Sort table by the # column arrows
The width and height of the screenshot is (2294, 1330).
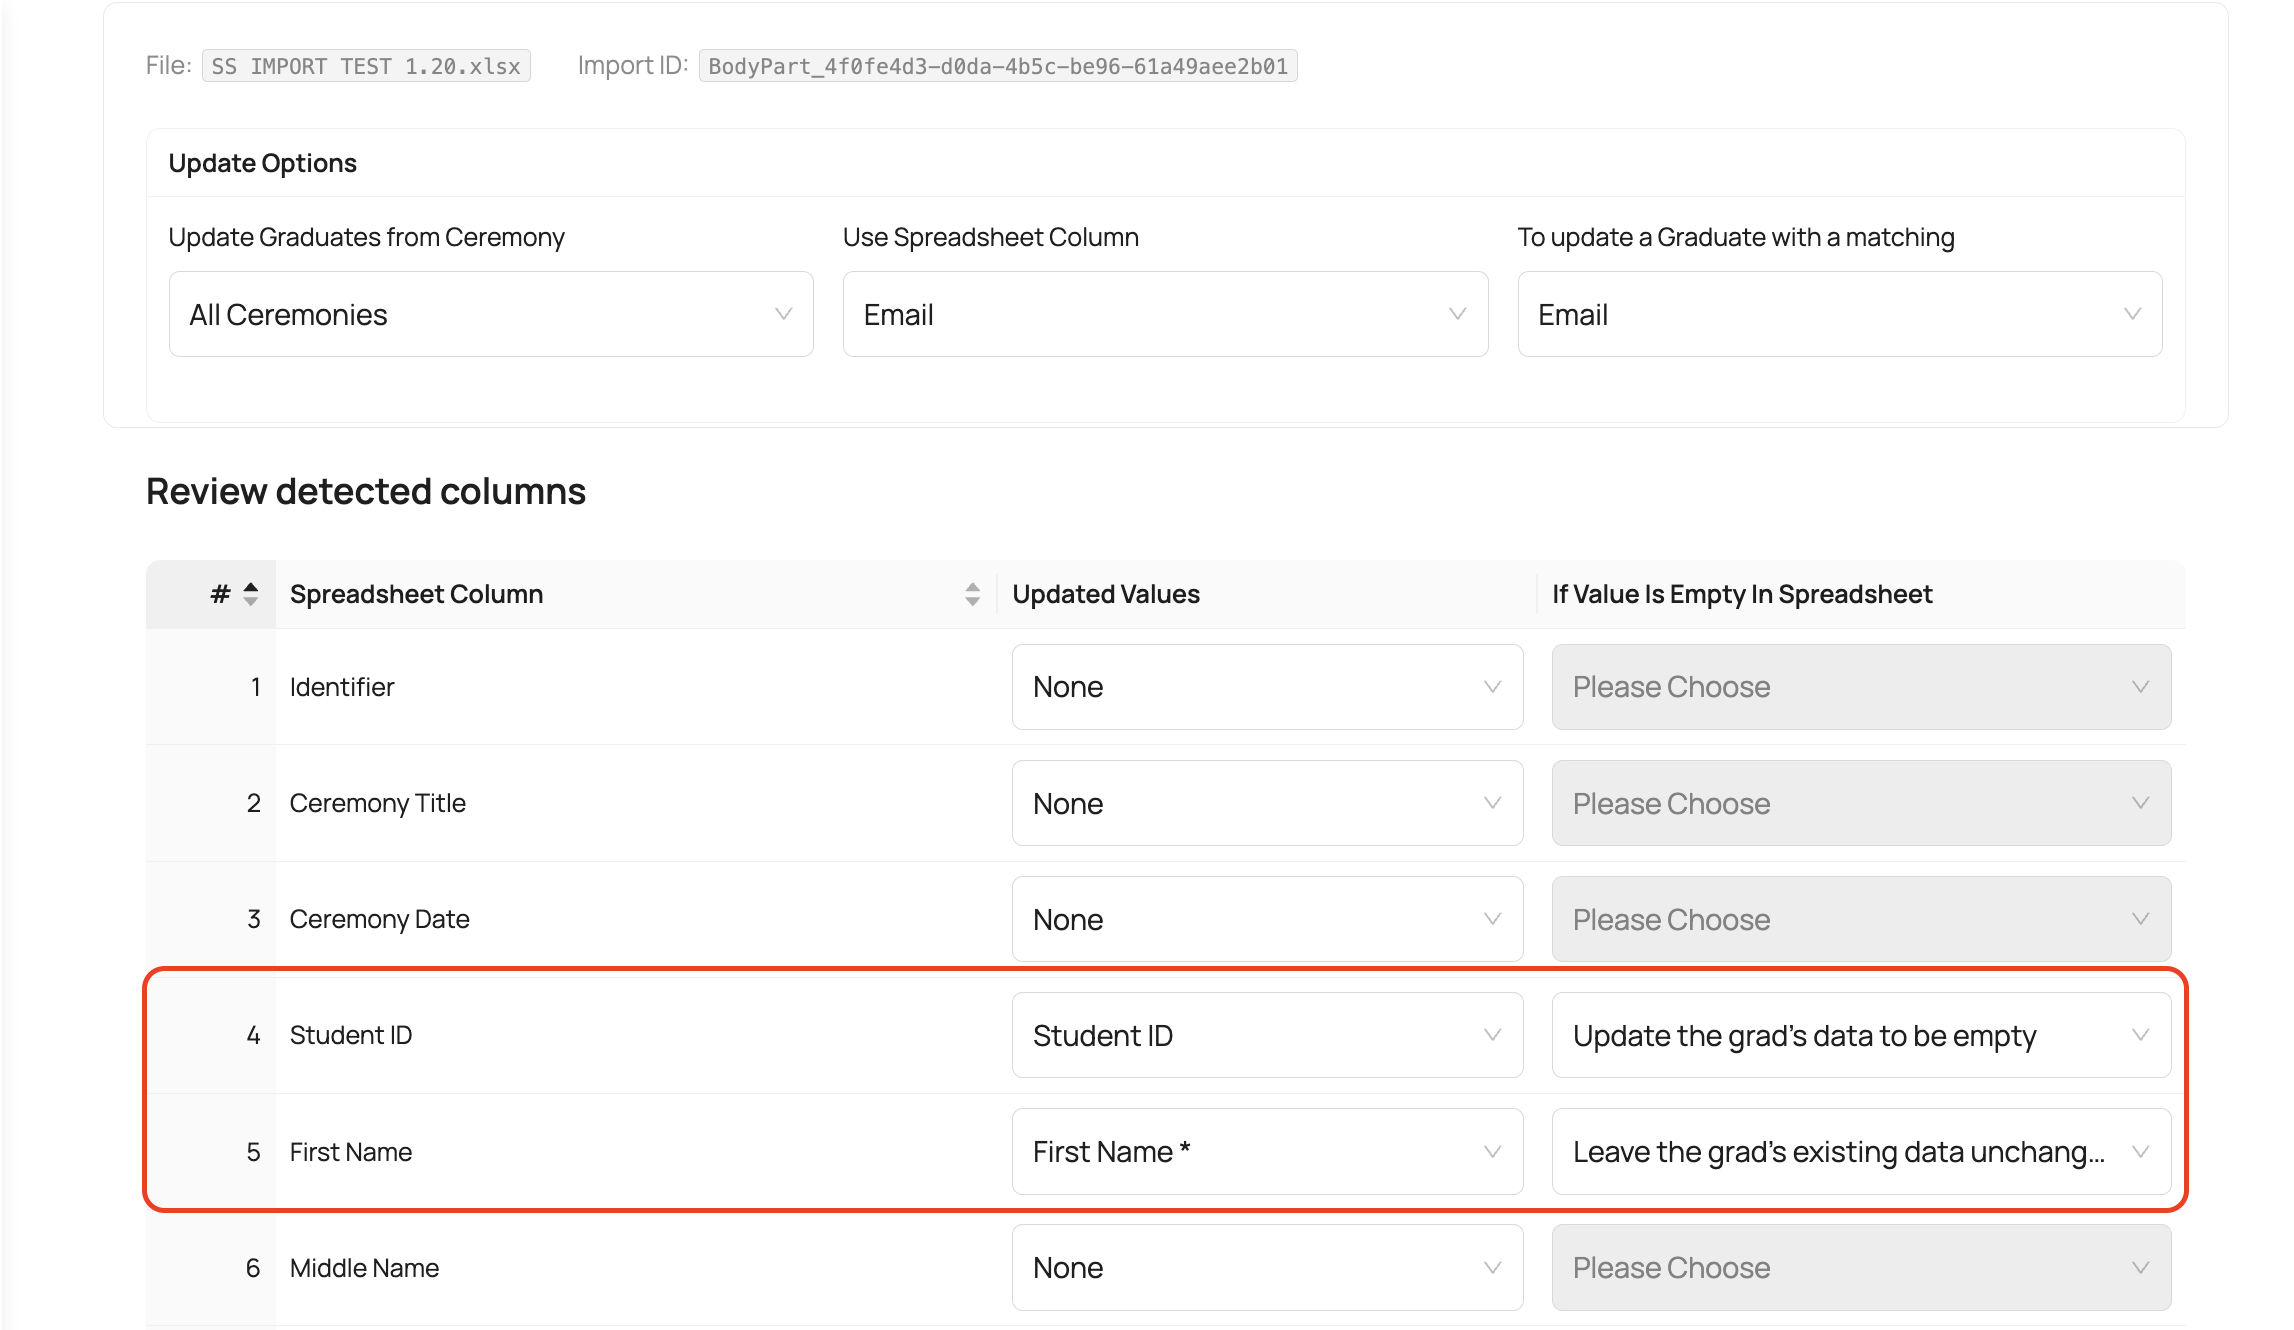[x=250, y=594]
